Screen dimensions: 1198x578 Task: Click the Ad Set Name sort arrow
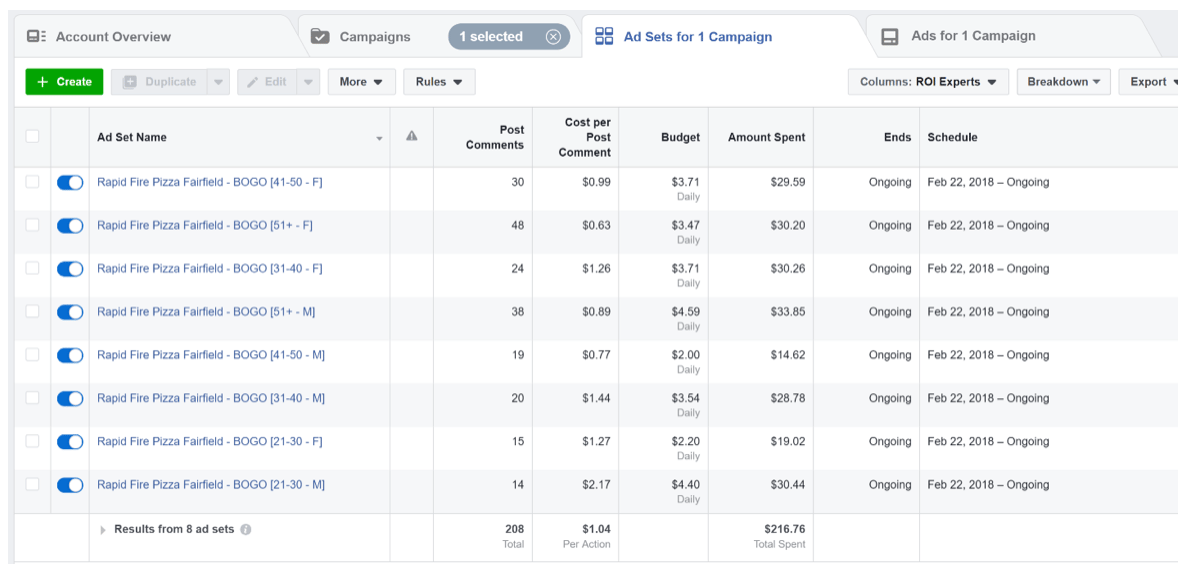pyautogui.click(x=380, y=139)
